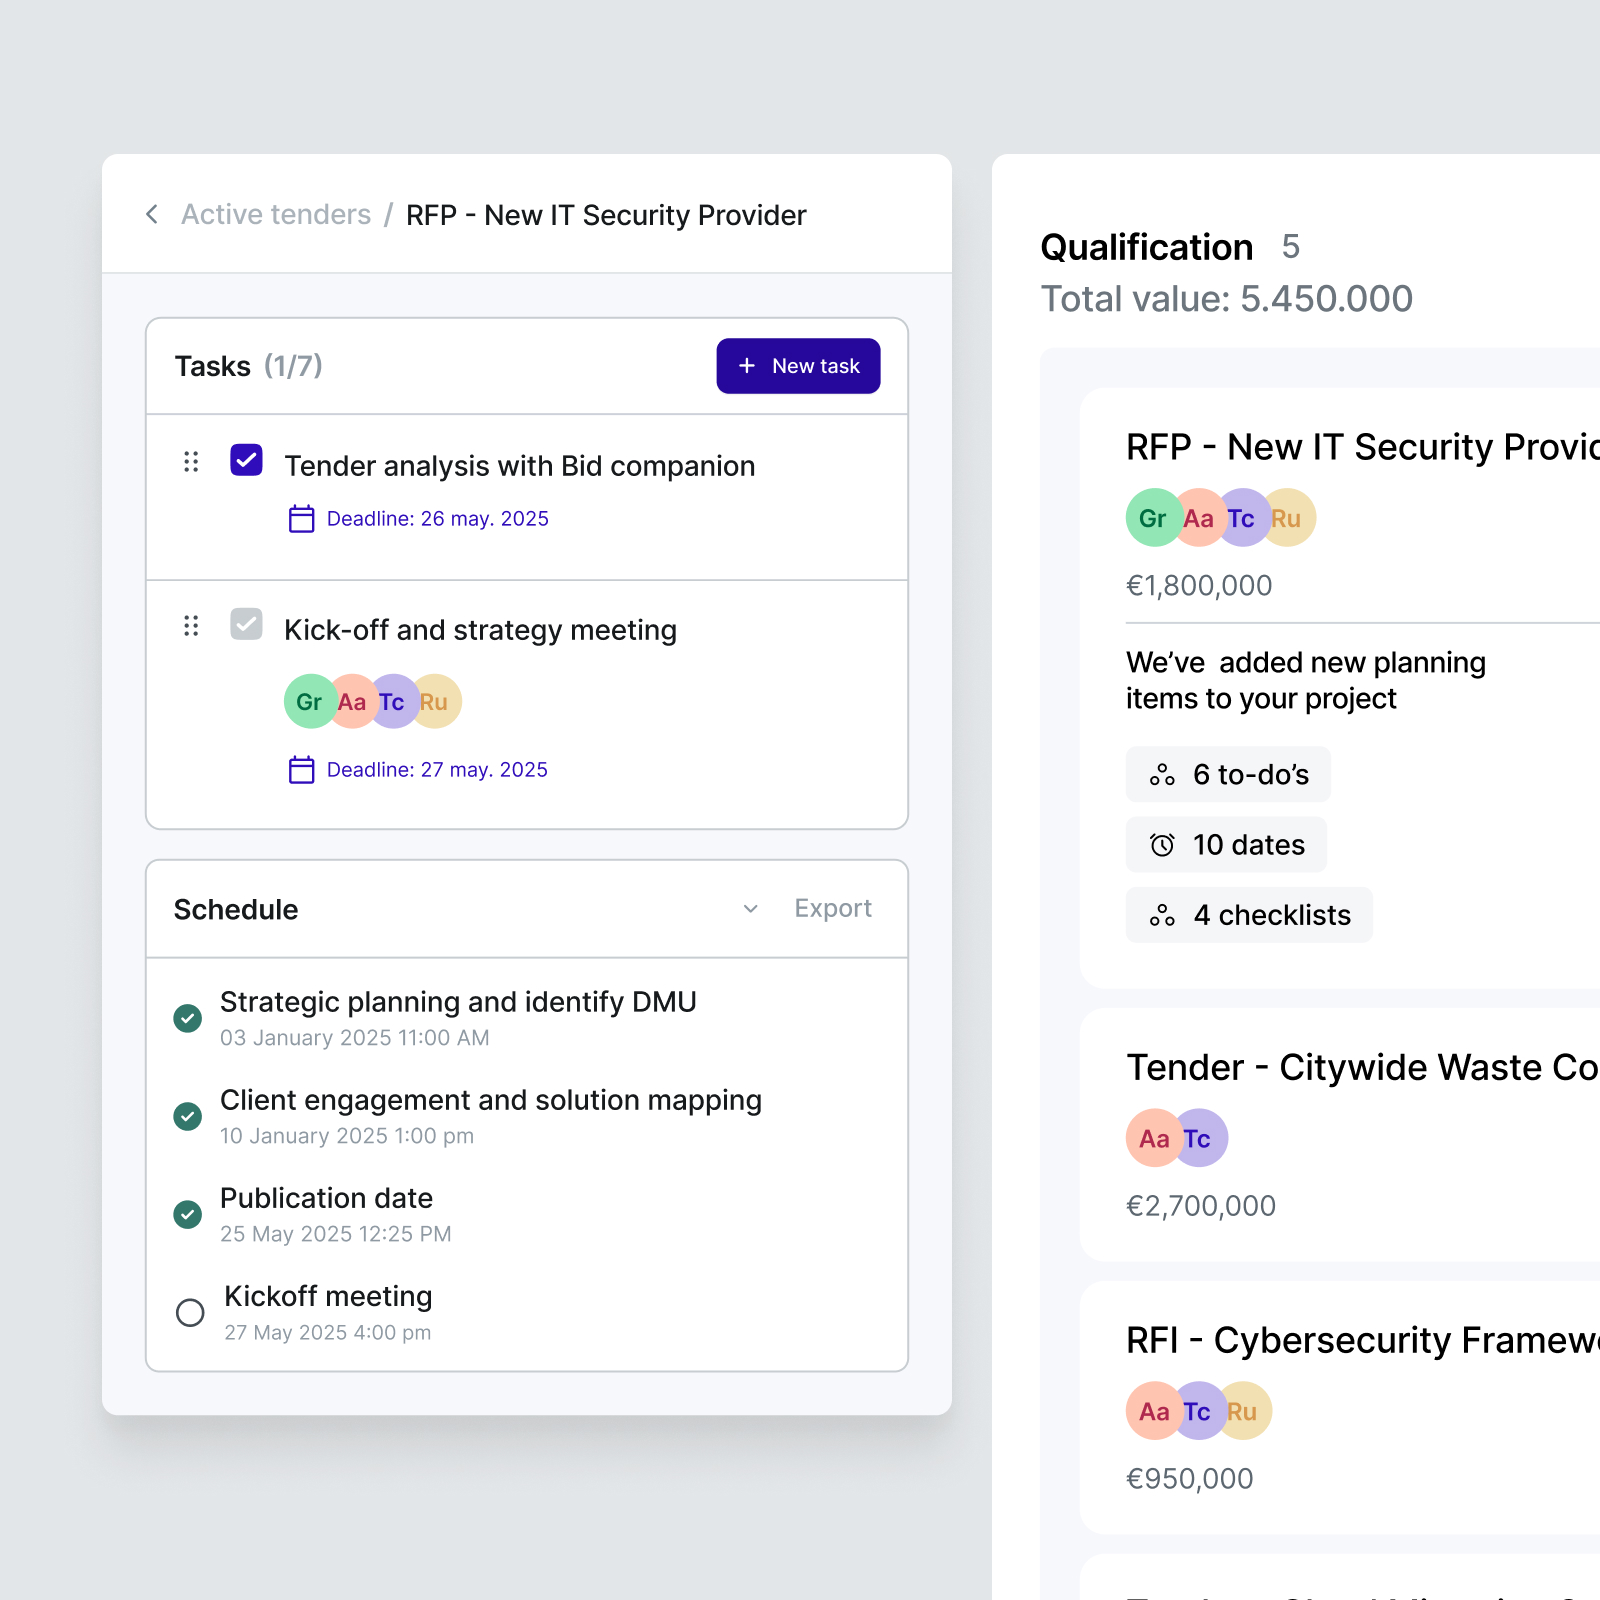Viewport: 1600px width, 1600px height.
Task: Open RFP - New IT Security card title
Action: coord(1362,447)
